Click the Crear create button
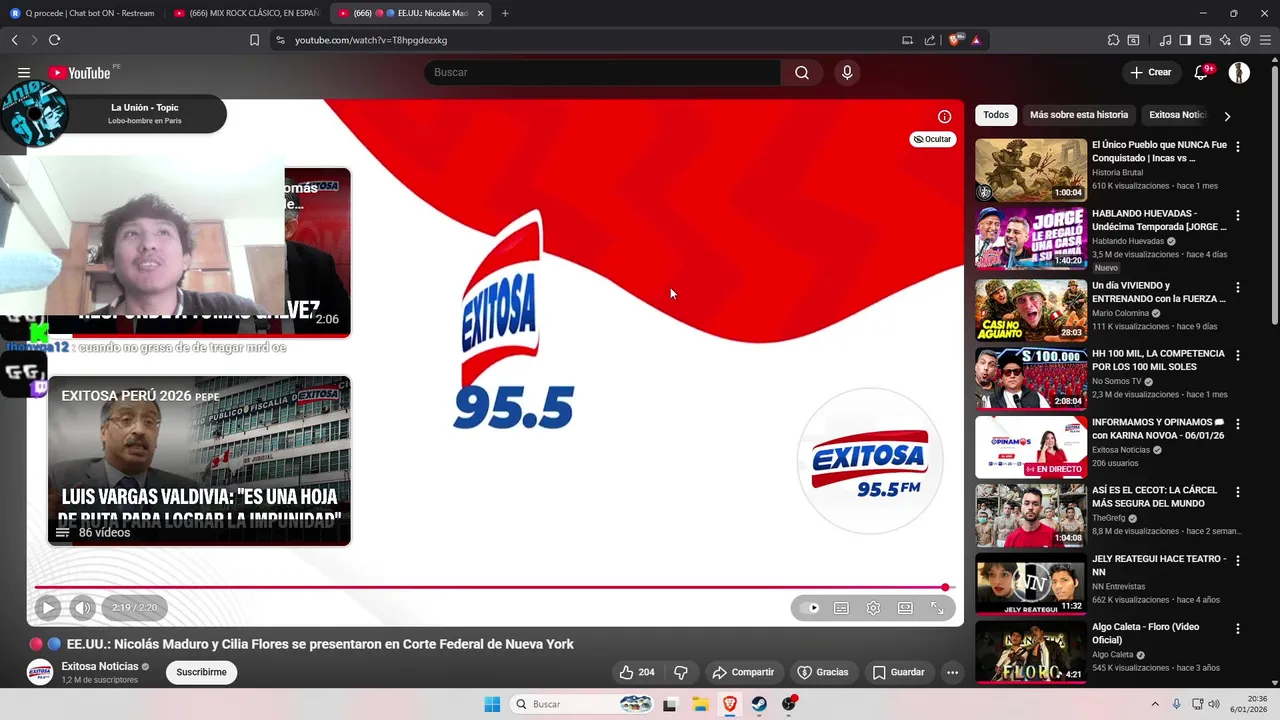 (x=1151, y=72)
